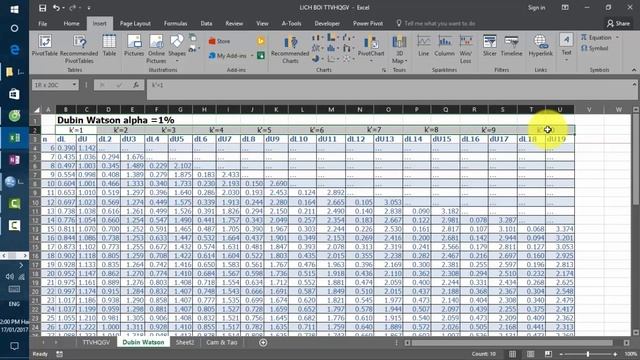This screenshot has height=360, width=640.
Task: Open Online Pictures
Action: click(156, 49)
